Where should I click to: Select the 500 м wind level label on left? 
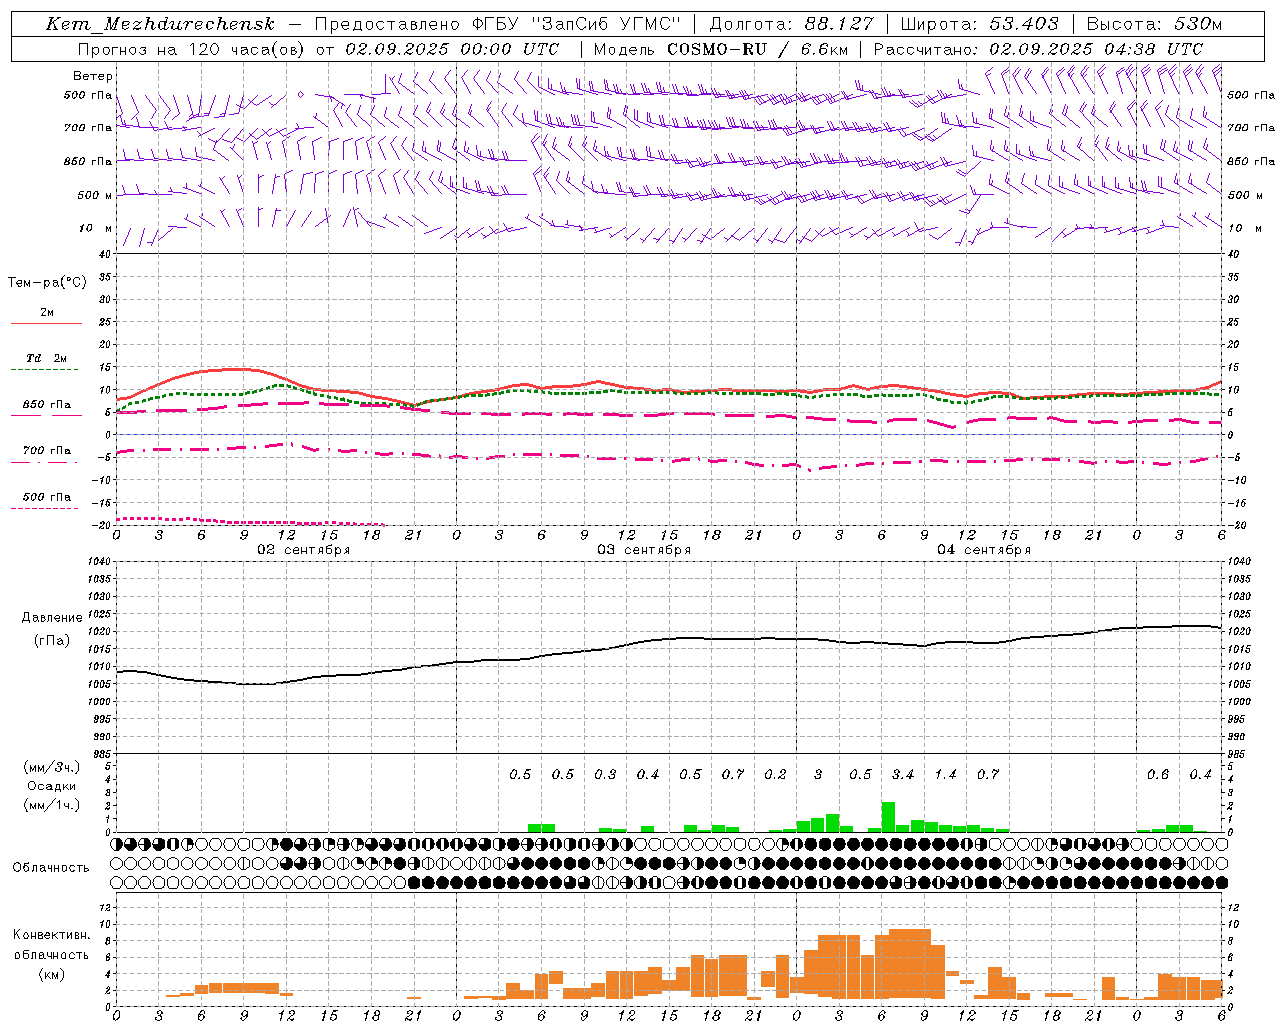coord(95,195)
